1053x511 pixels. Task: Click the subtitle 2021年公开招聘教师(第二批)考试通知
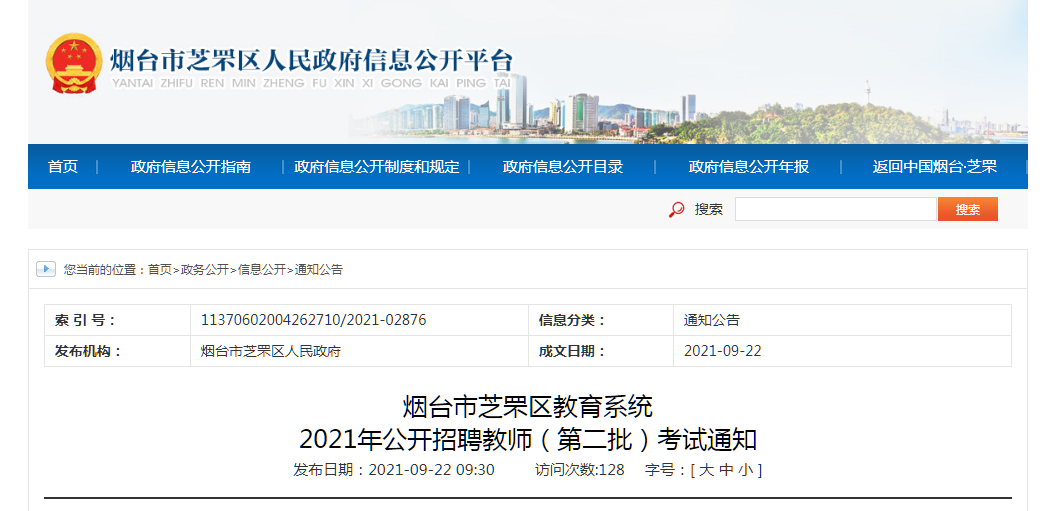[x=528, y=440]
